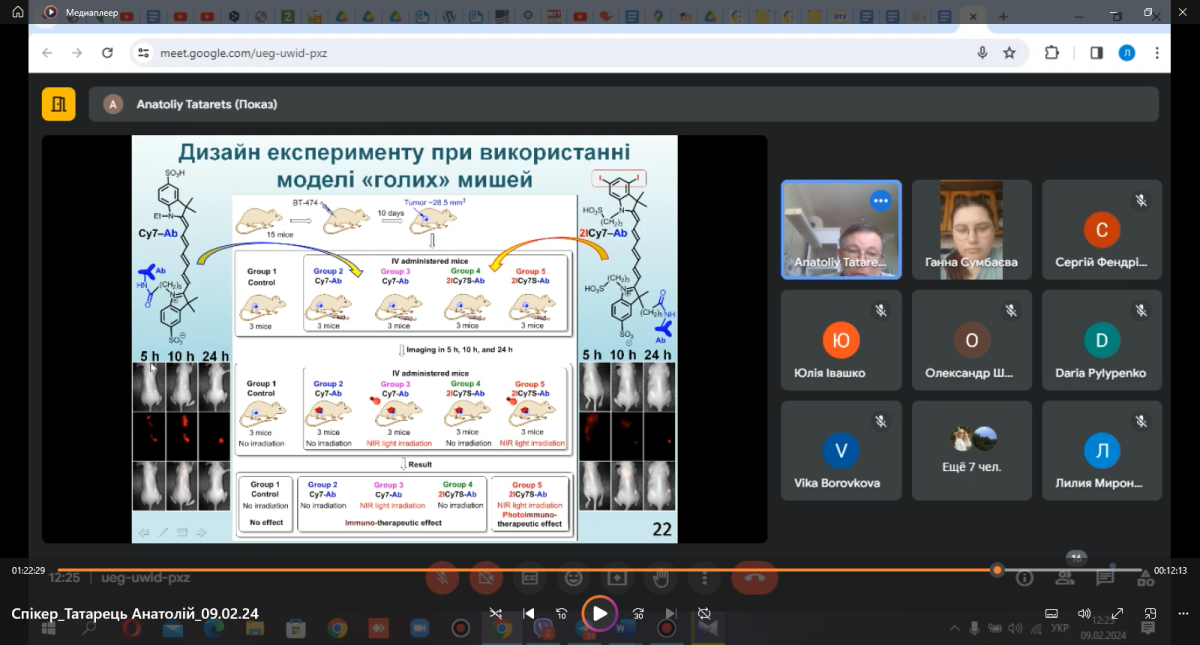Open the Chrome three-dot menu
Screen dimensions: 1200x645
pyautogui.click(x=1158, y=53)
